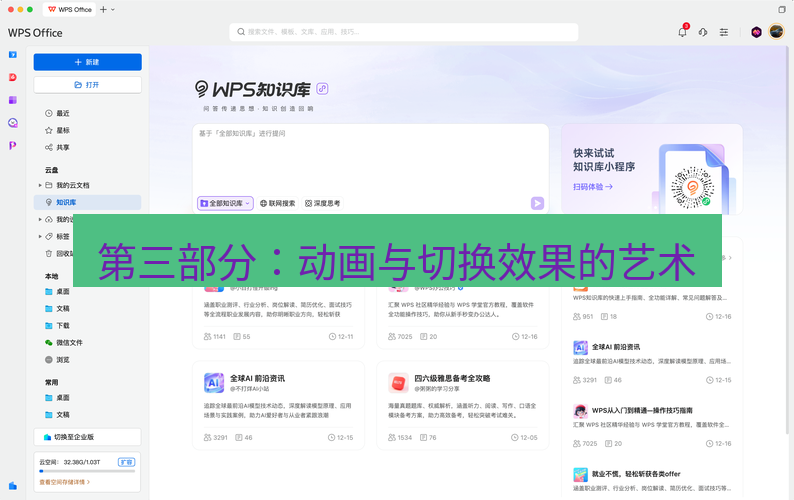The height and width of the screenshot is (500, 794).
Task: Expand the 我的云文档 tree item
Action: 40,185
